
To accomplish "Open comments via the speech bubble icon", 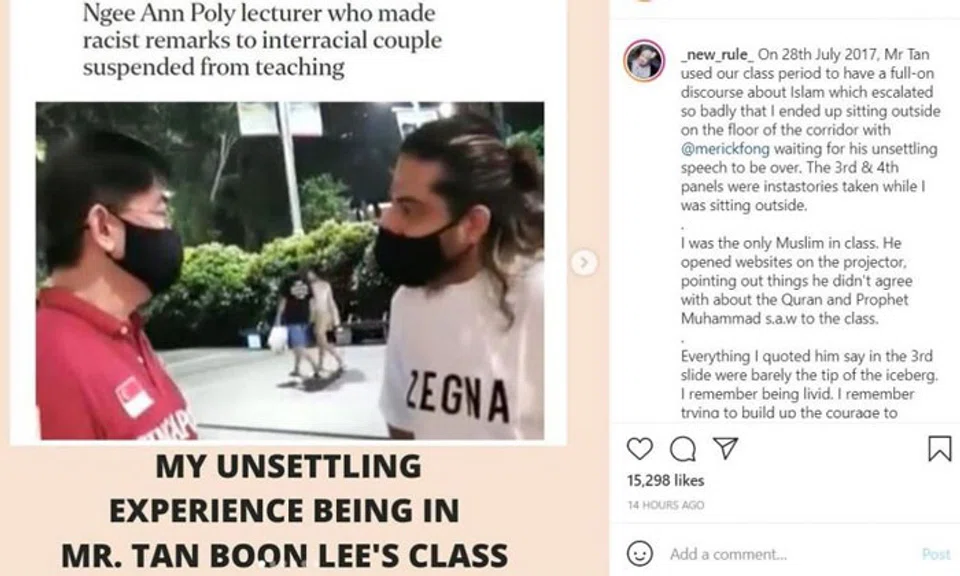I will pyautogui.click(x=683, y=449).
